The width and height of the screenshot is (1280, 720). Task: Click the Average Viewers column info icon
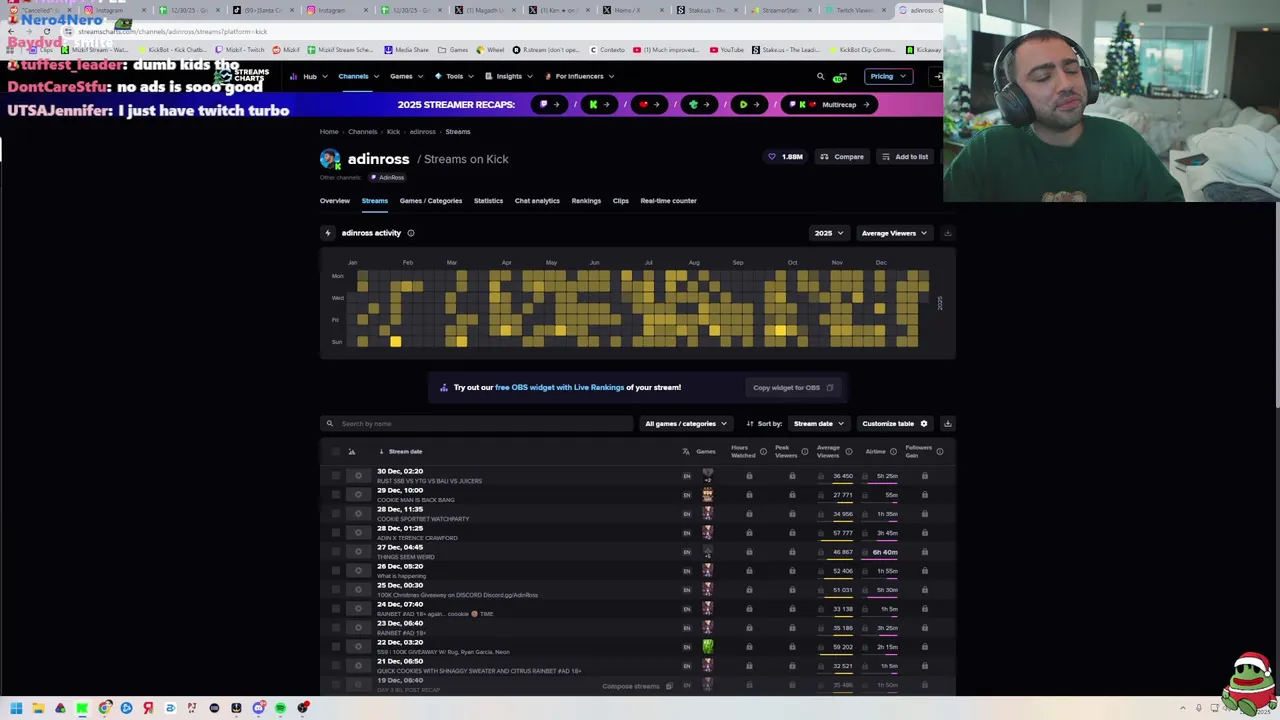848,452
